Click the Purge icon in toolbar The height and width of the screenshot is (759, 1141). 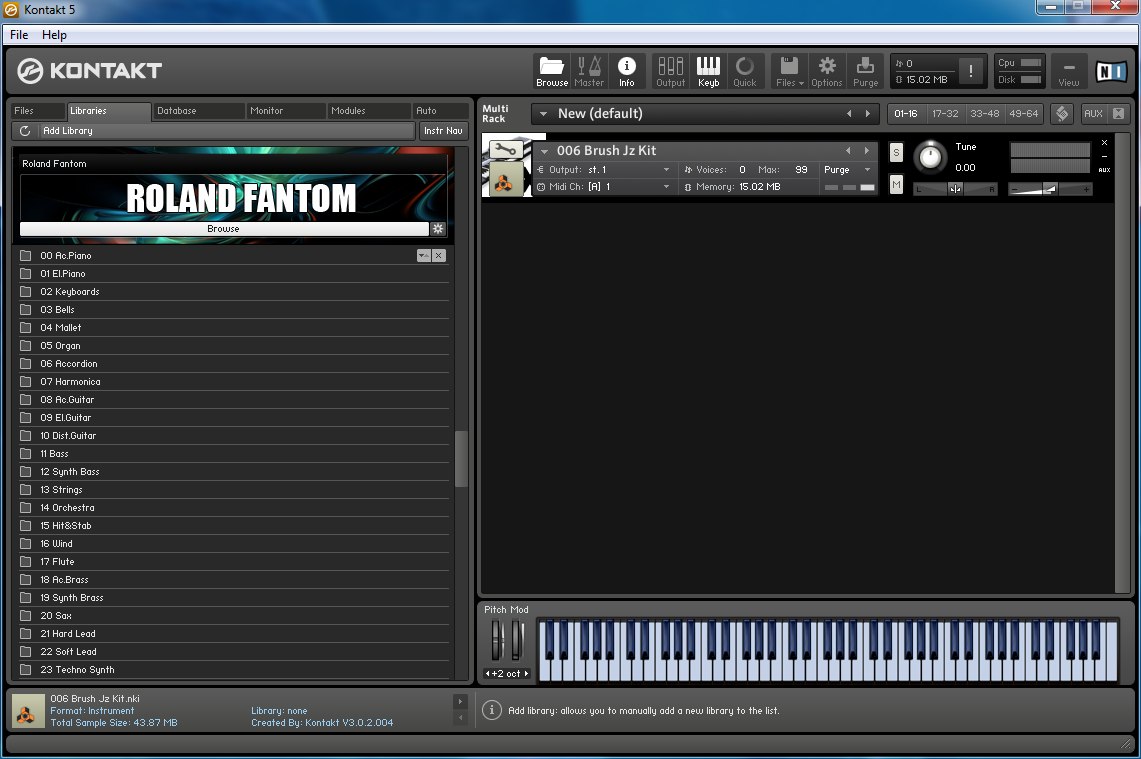tap(865, 71)
